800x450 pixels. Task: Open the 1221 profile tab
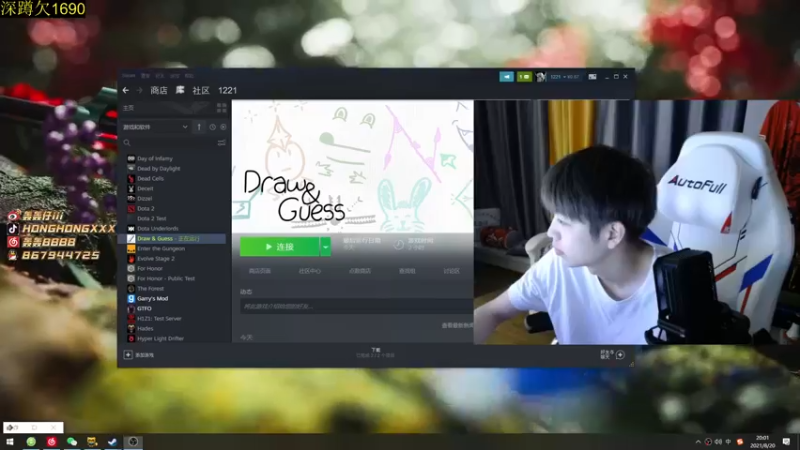pos(228,90)
